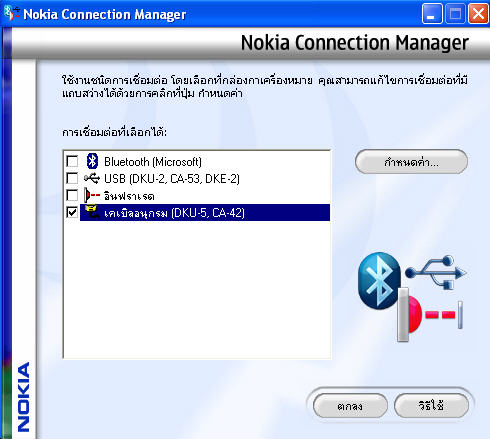Confirm with the ตกลง button

(350, 406)
